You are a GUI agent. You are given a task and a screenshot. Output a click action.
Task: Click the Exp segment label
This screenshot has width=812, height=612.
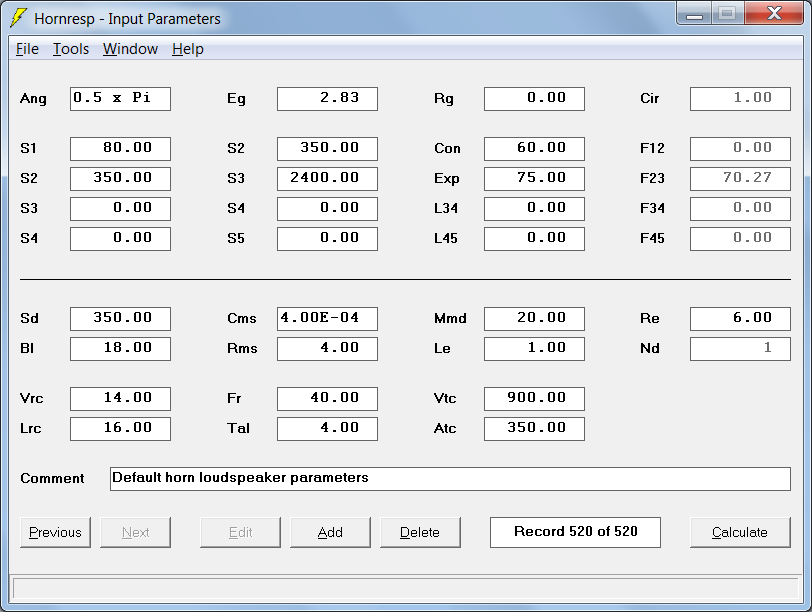click(x=446, y=179)
